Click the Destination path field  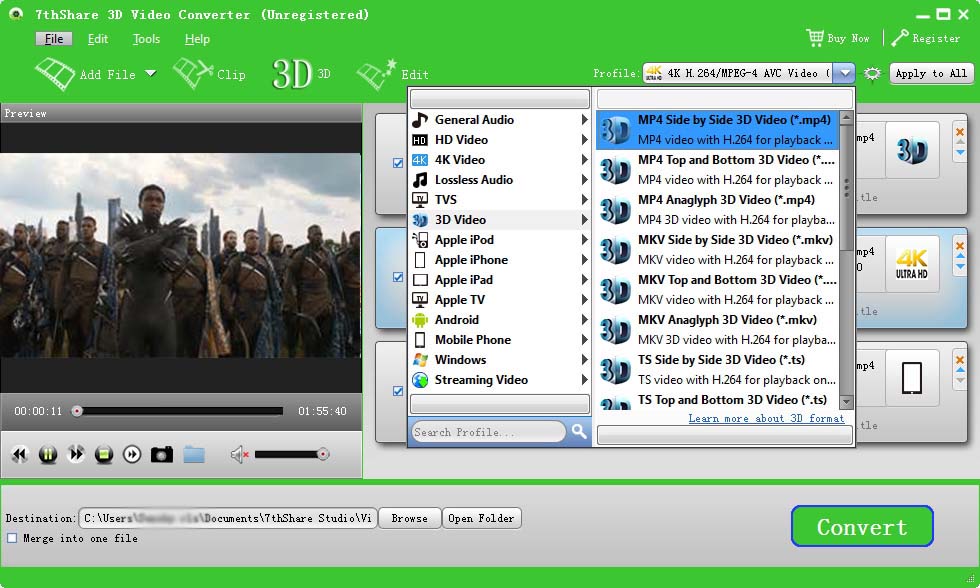(228, 518)
